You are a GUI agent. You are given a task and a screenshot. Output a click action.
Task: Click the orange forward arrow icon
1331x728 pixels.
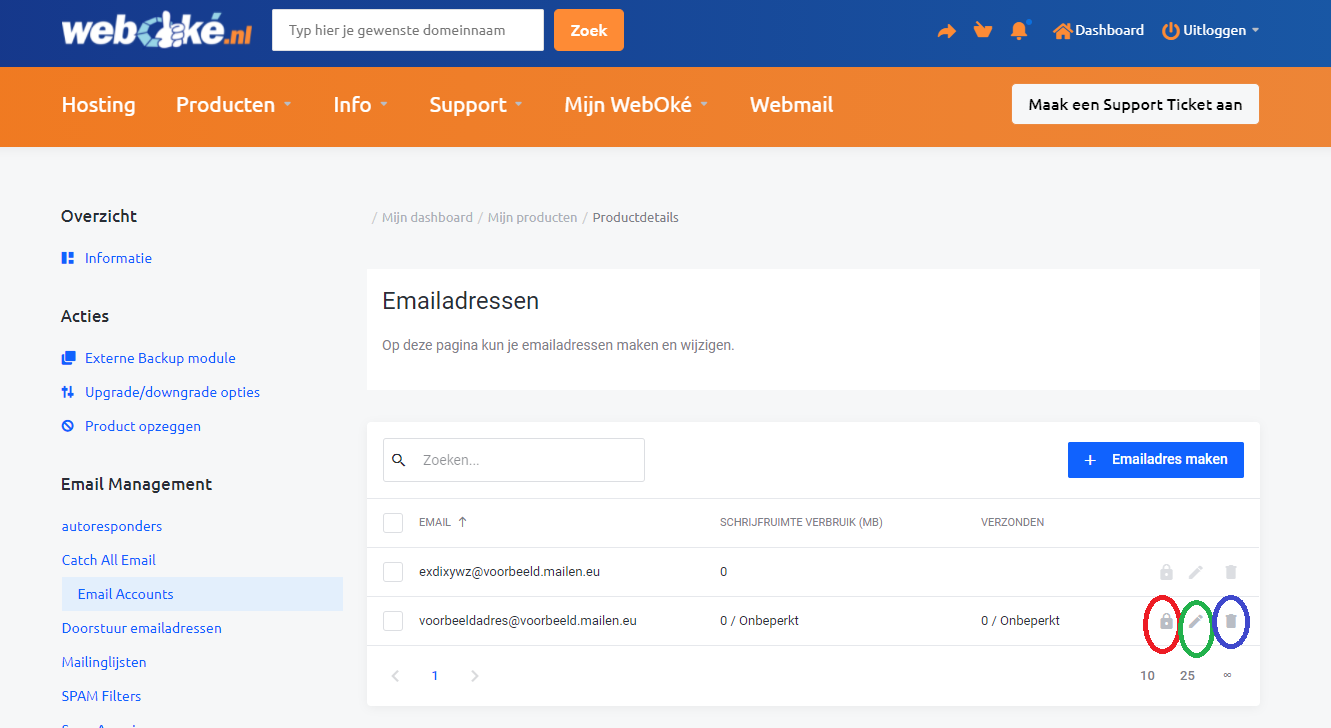(946, 31)
